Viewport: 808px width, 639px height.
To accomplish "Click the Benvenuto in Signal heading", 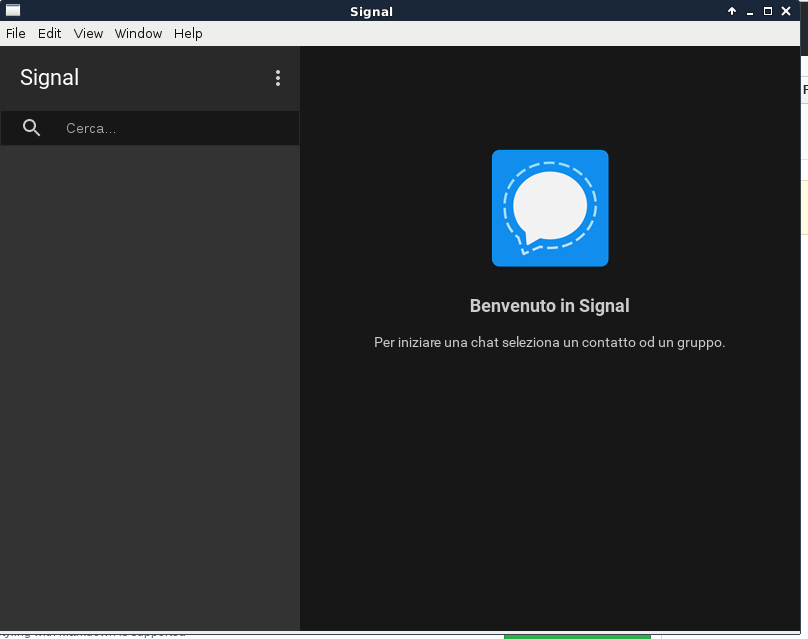I will click(x=549, y=306).
